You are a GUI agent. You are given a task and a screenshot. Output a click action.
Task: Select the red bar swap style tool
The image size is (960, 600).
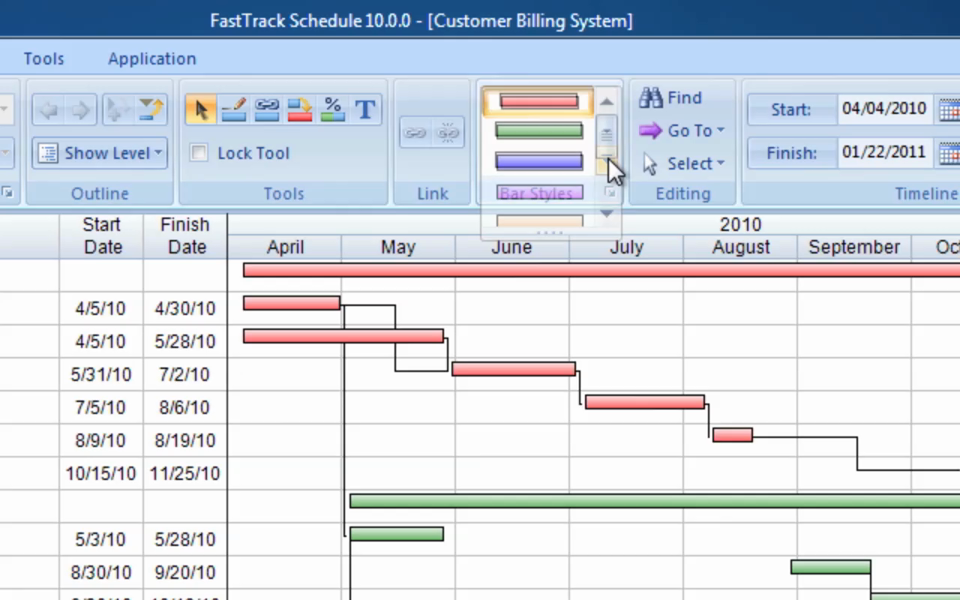point(300,110)
